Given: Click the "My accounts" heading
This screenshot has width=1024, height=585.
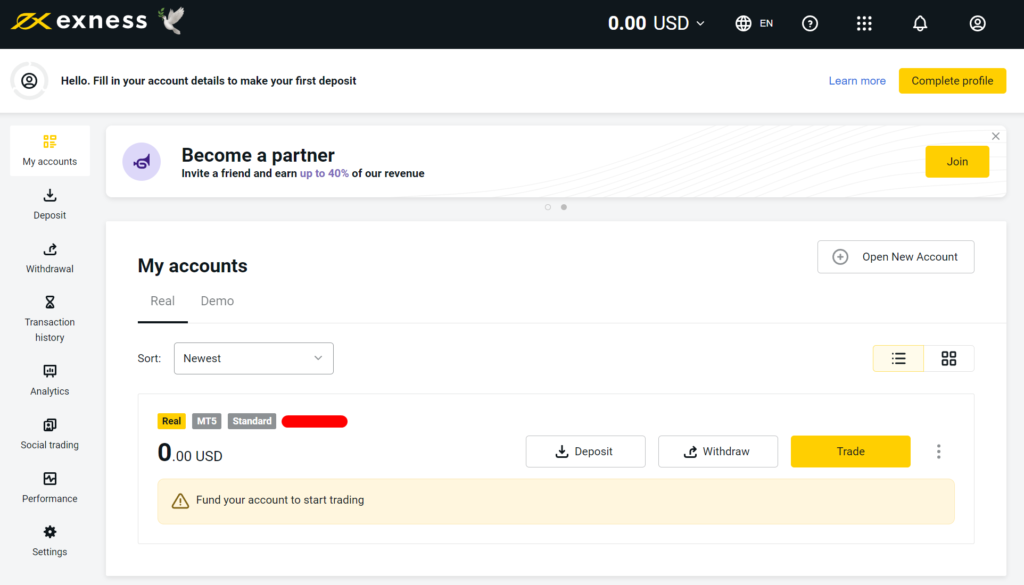Looking at the screenshot, I should [193, 266].
